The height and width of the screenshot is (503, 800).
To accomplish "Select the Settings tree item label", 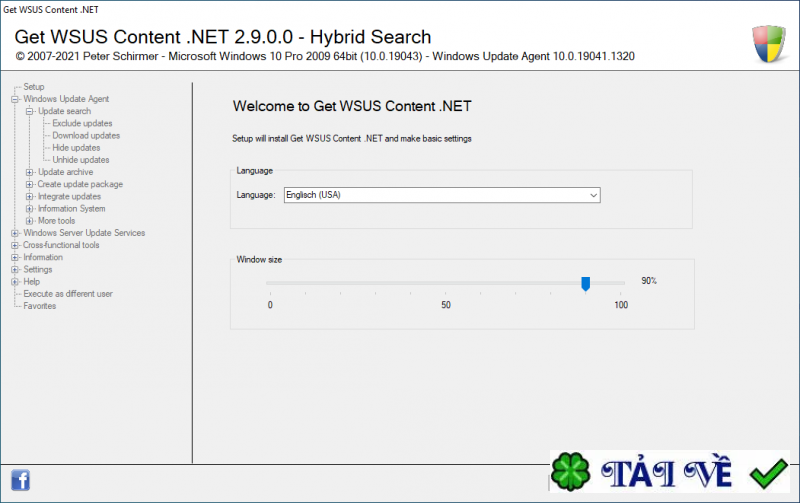I will [38, 269].
